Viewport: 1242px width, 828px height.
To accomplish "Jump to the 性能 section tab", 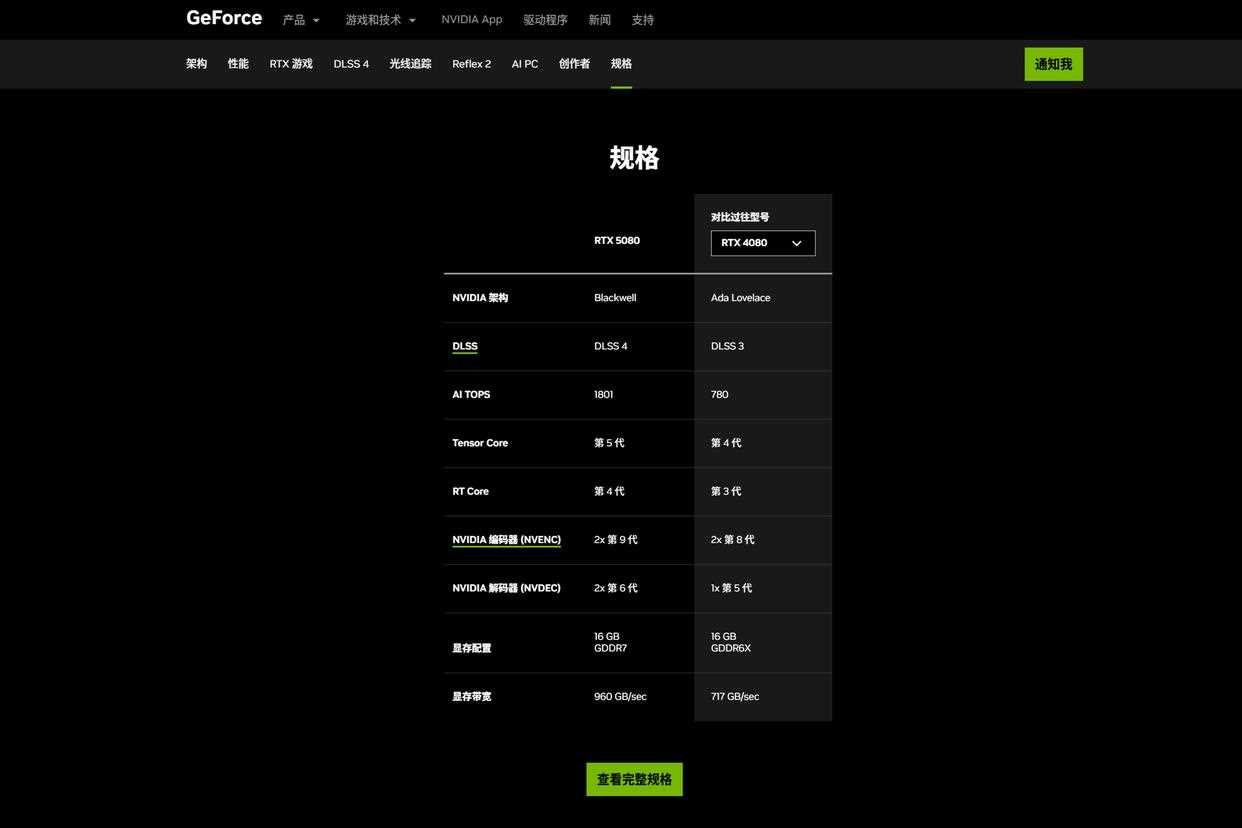I will 238,64.
